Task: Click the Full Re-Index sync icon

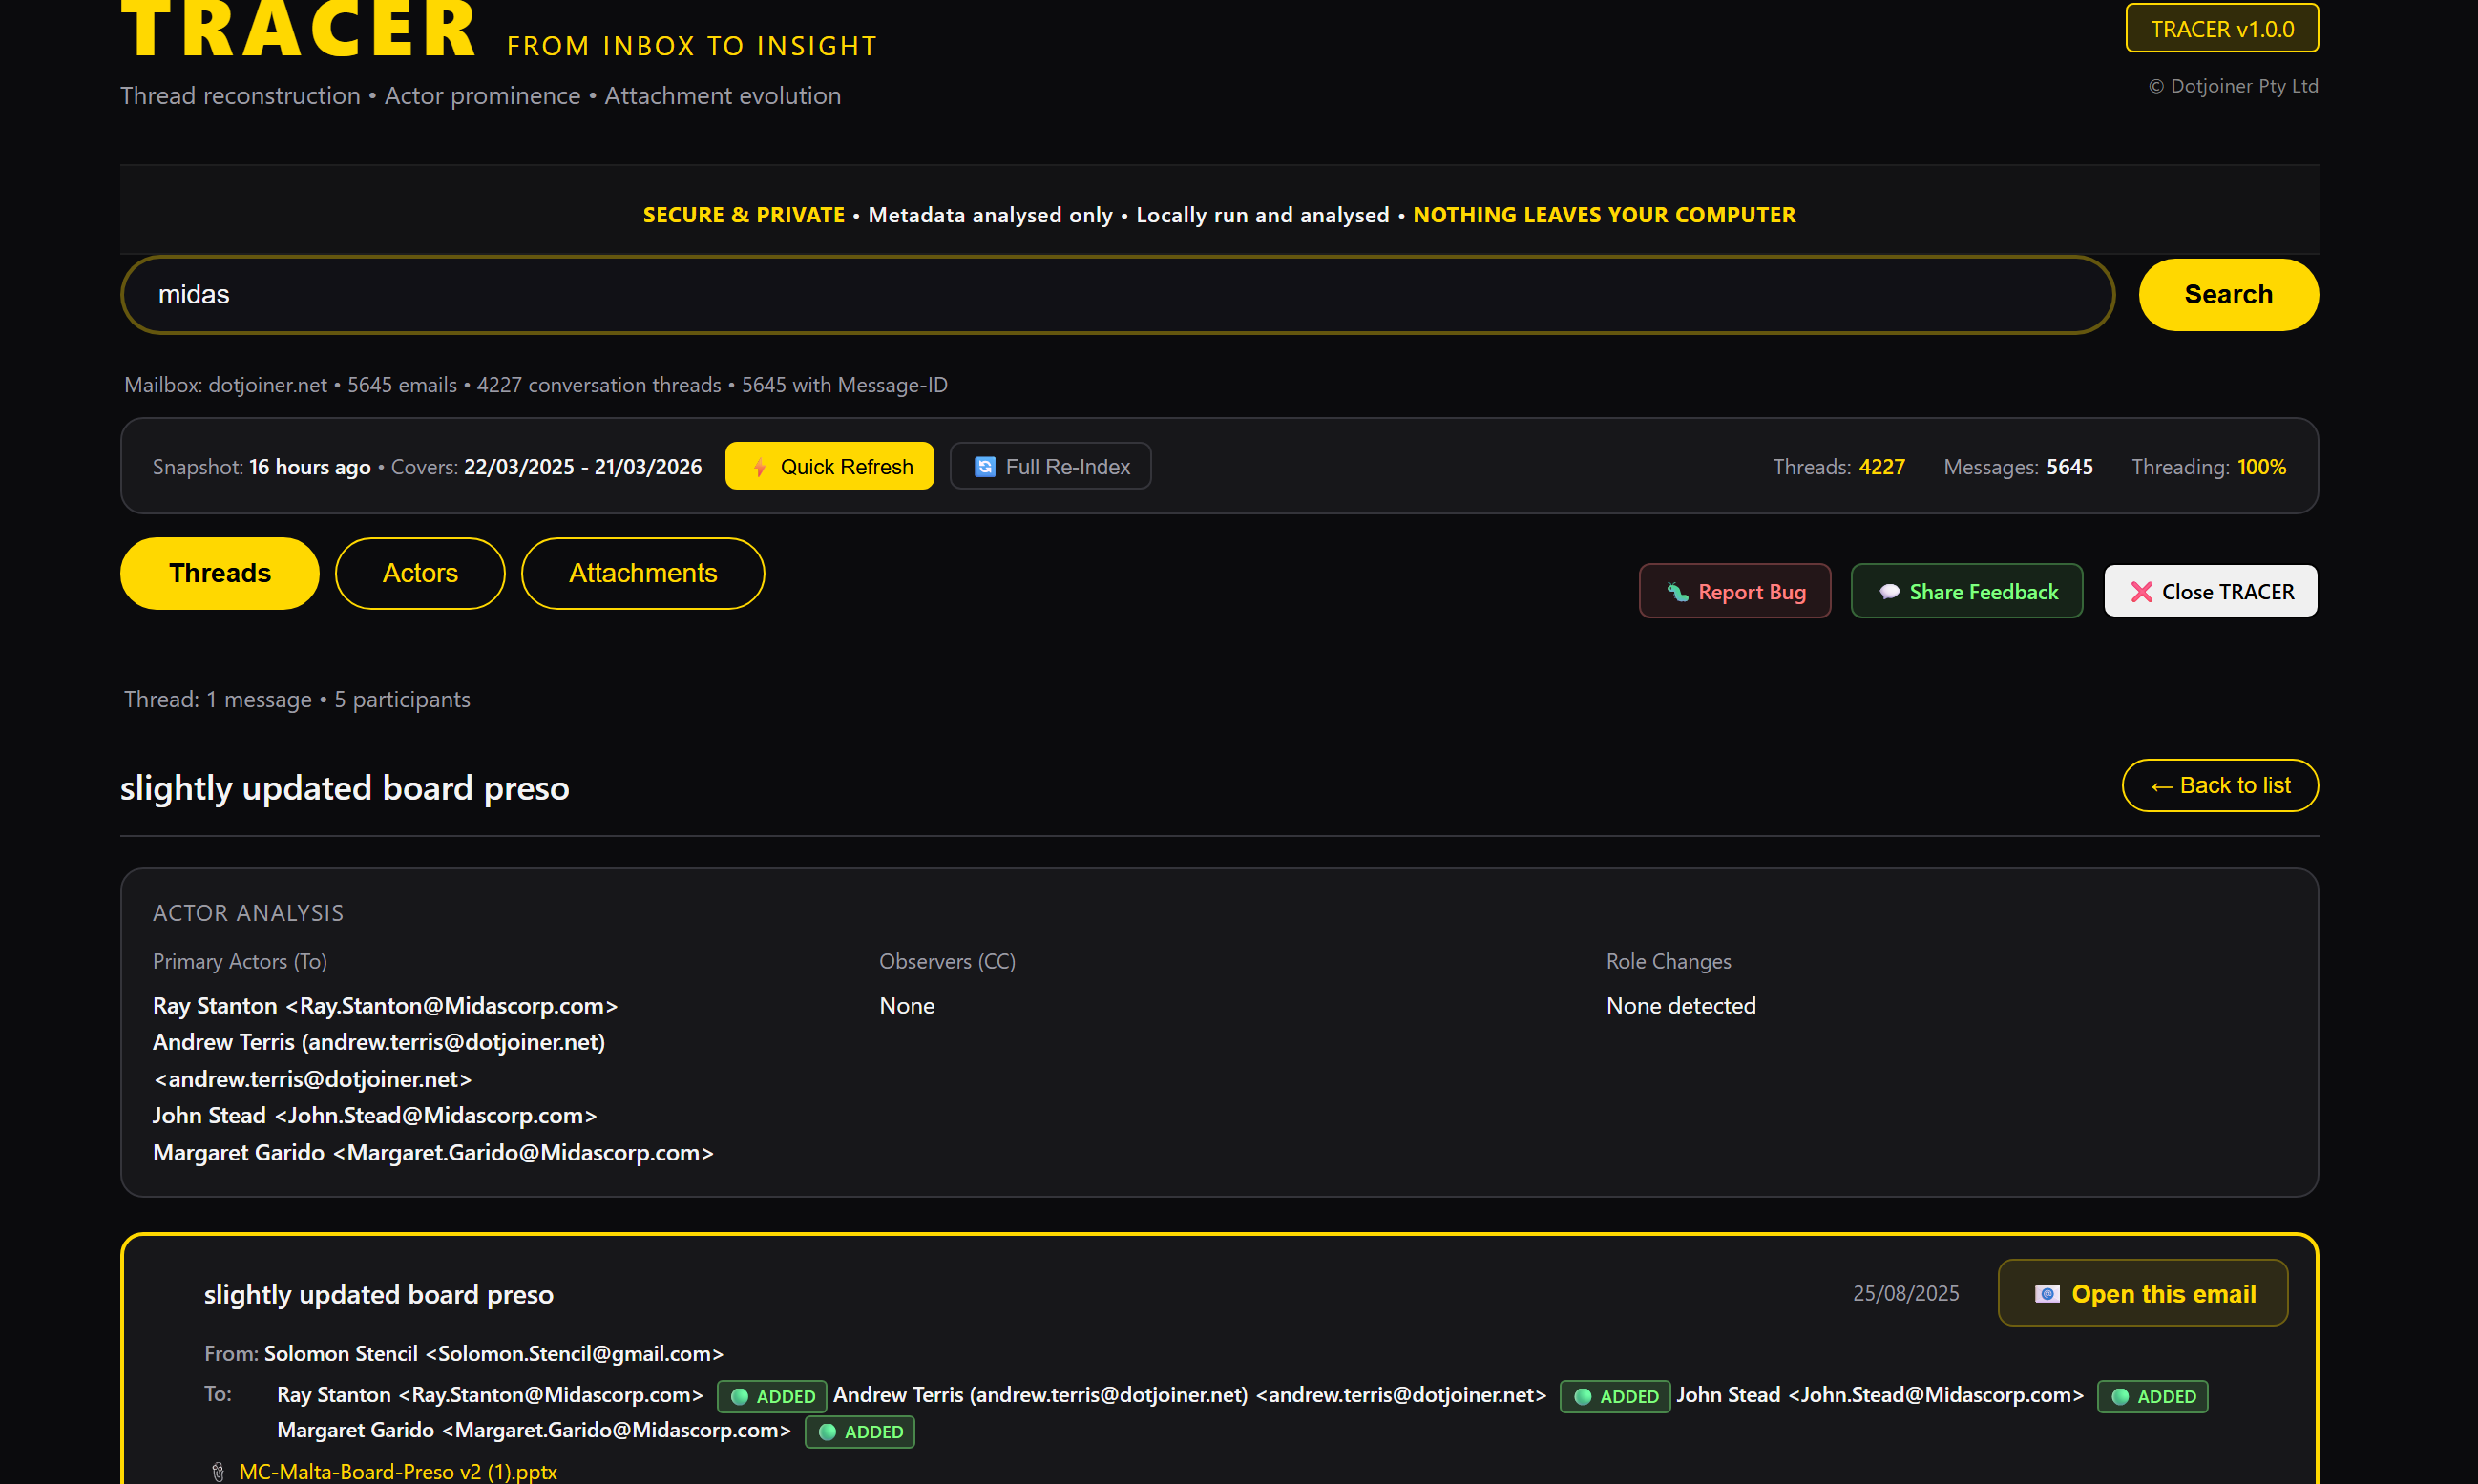Action: (985, 467)
